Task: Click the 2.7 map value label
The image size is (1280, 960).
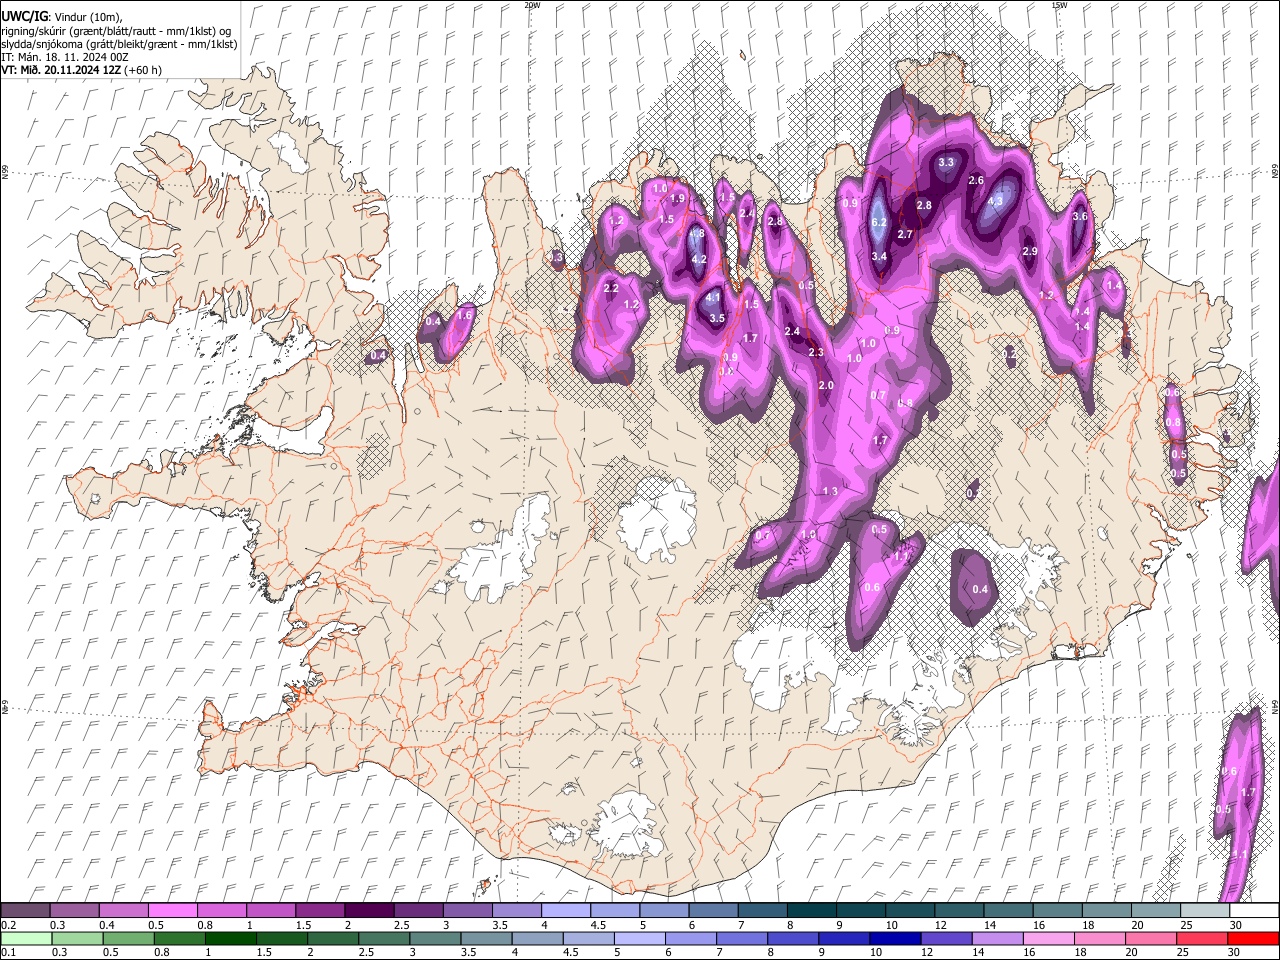Action: (x=905, y=234)
